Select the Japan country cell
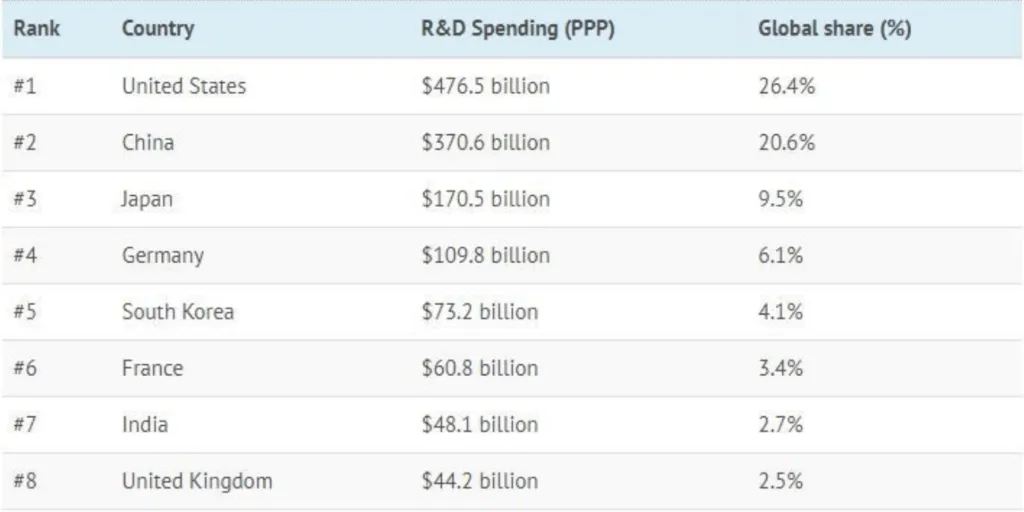Viewport: 1024px width, 512px height. point(148,199)
